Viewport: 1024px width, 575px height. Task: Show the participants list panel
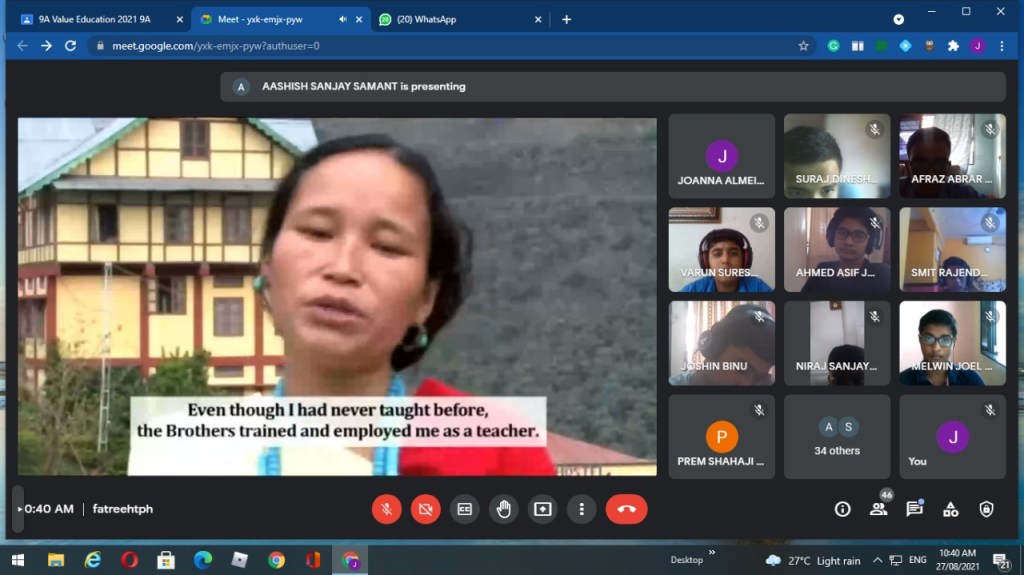(x=878, y=509)
